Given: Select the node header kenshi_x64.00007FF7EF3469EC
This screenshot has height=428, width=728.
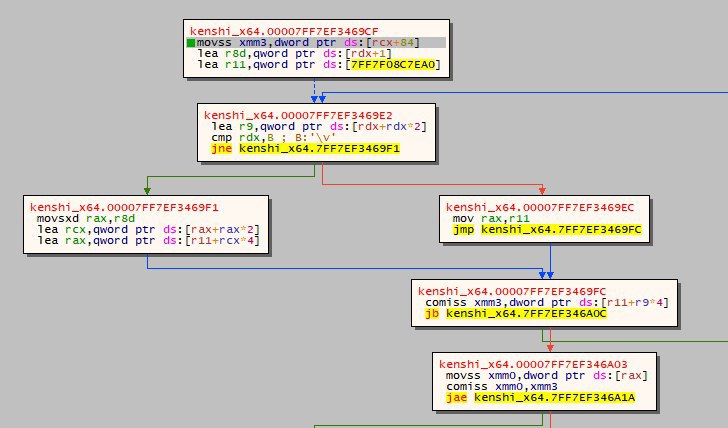Looking at the screenshot, I should click(540, 208).
